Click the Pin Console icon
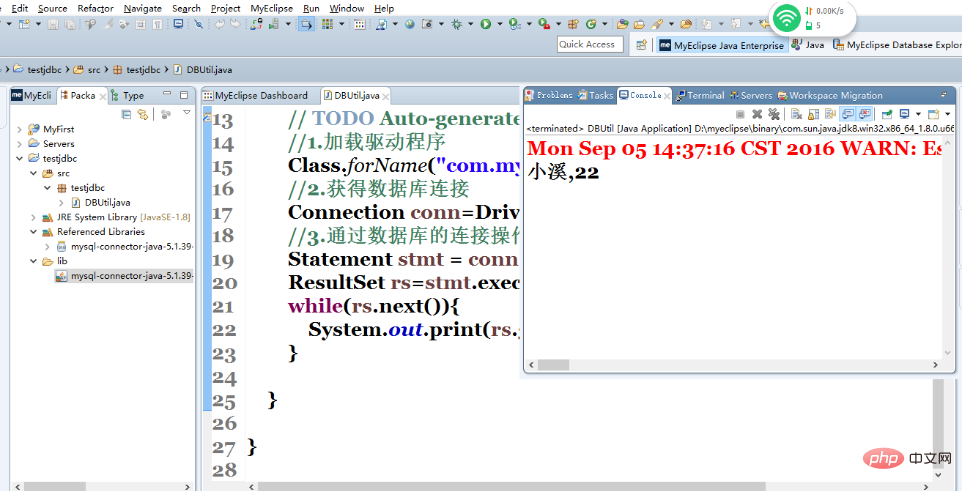The width and height of the screenshot is (962, 491). click(887, 114)
